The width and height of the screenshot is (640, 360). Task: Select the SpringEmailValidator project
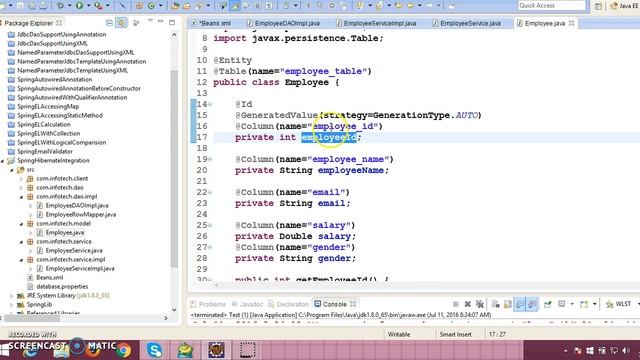(44, 152)
